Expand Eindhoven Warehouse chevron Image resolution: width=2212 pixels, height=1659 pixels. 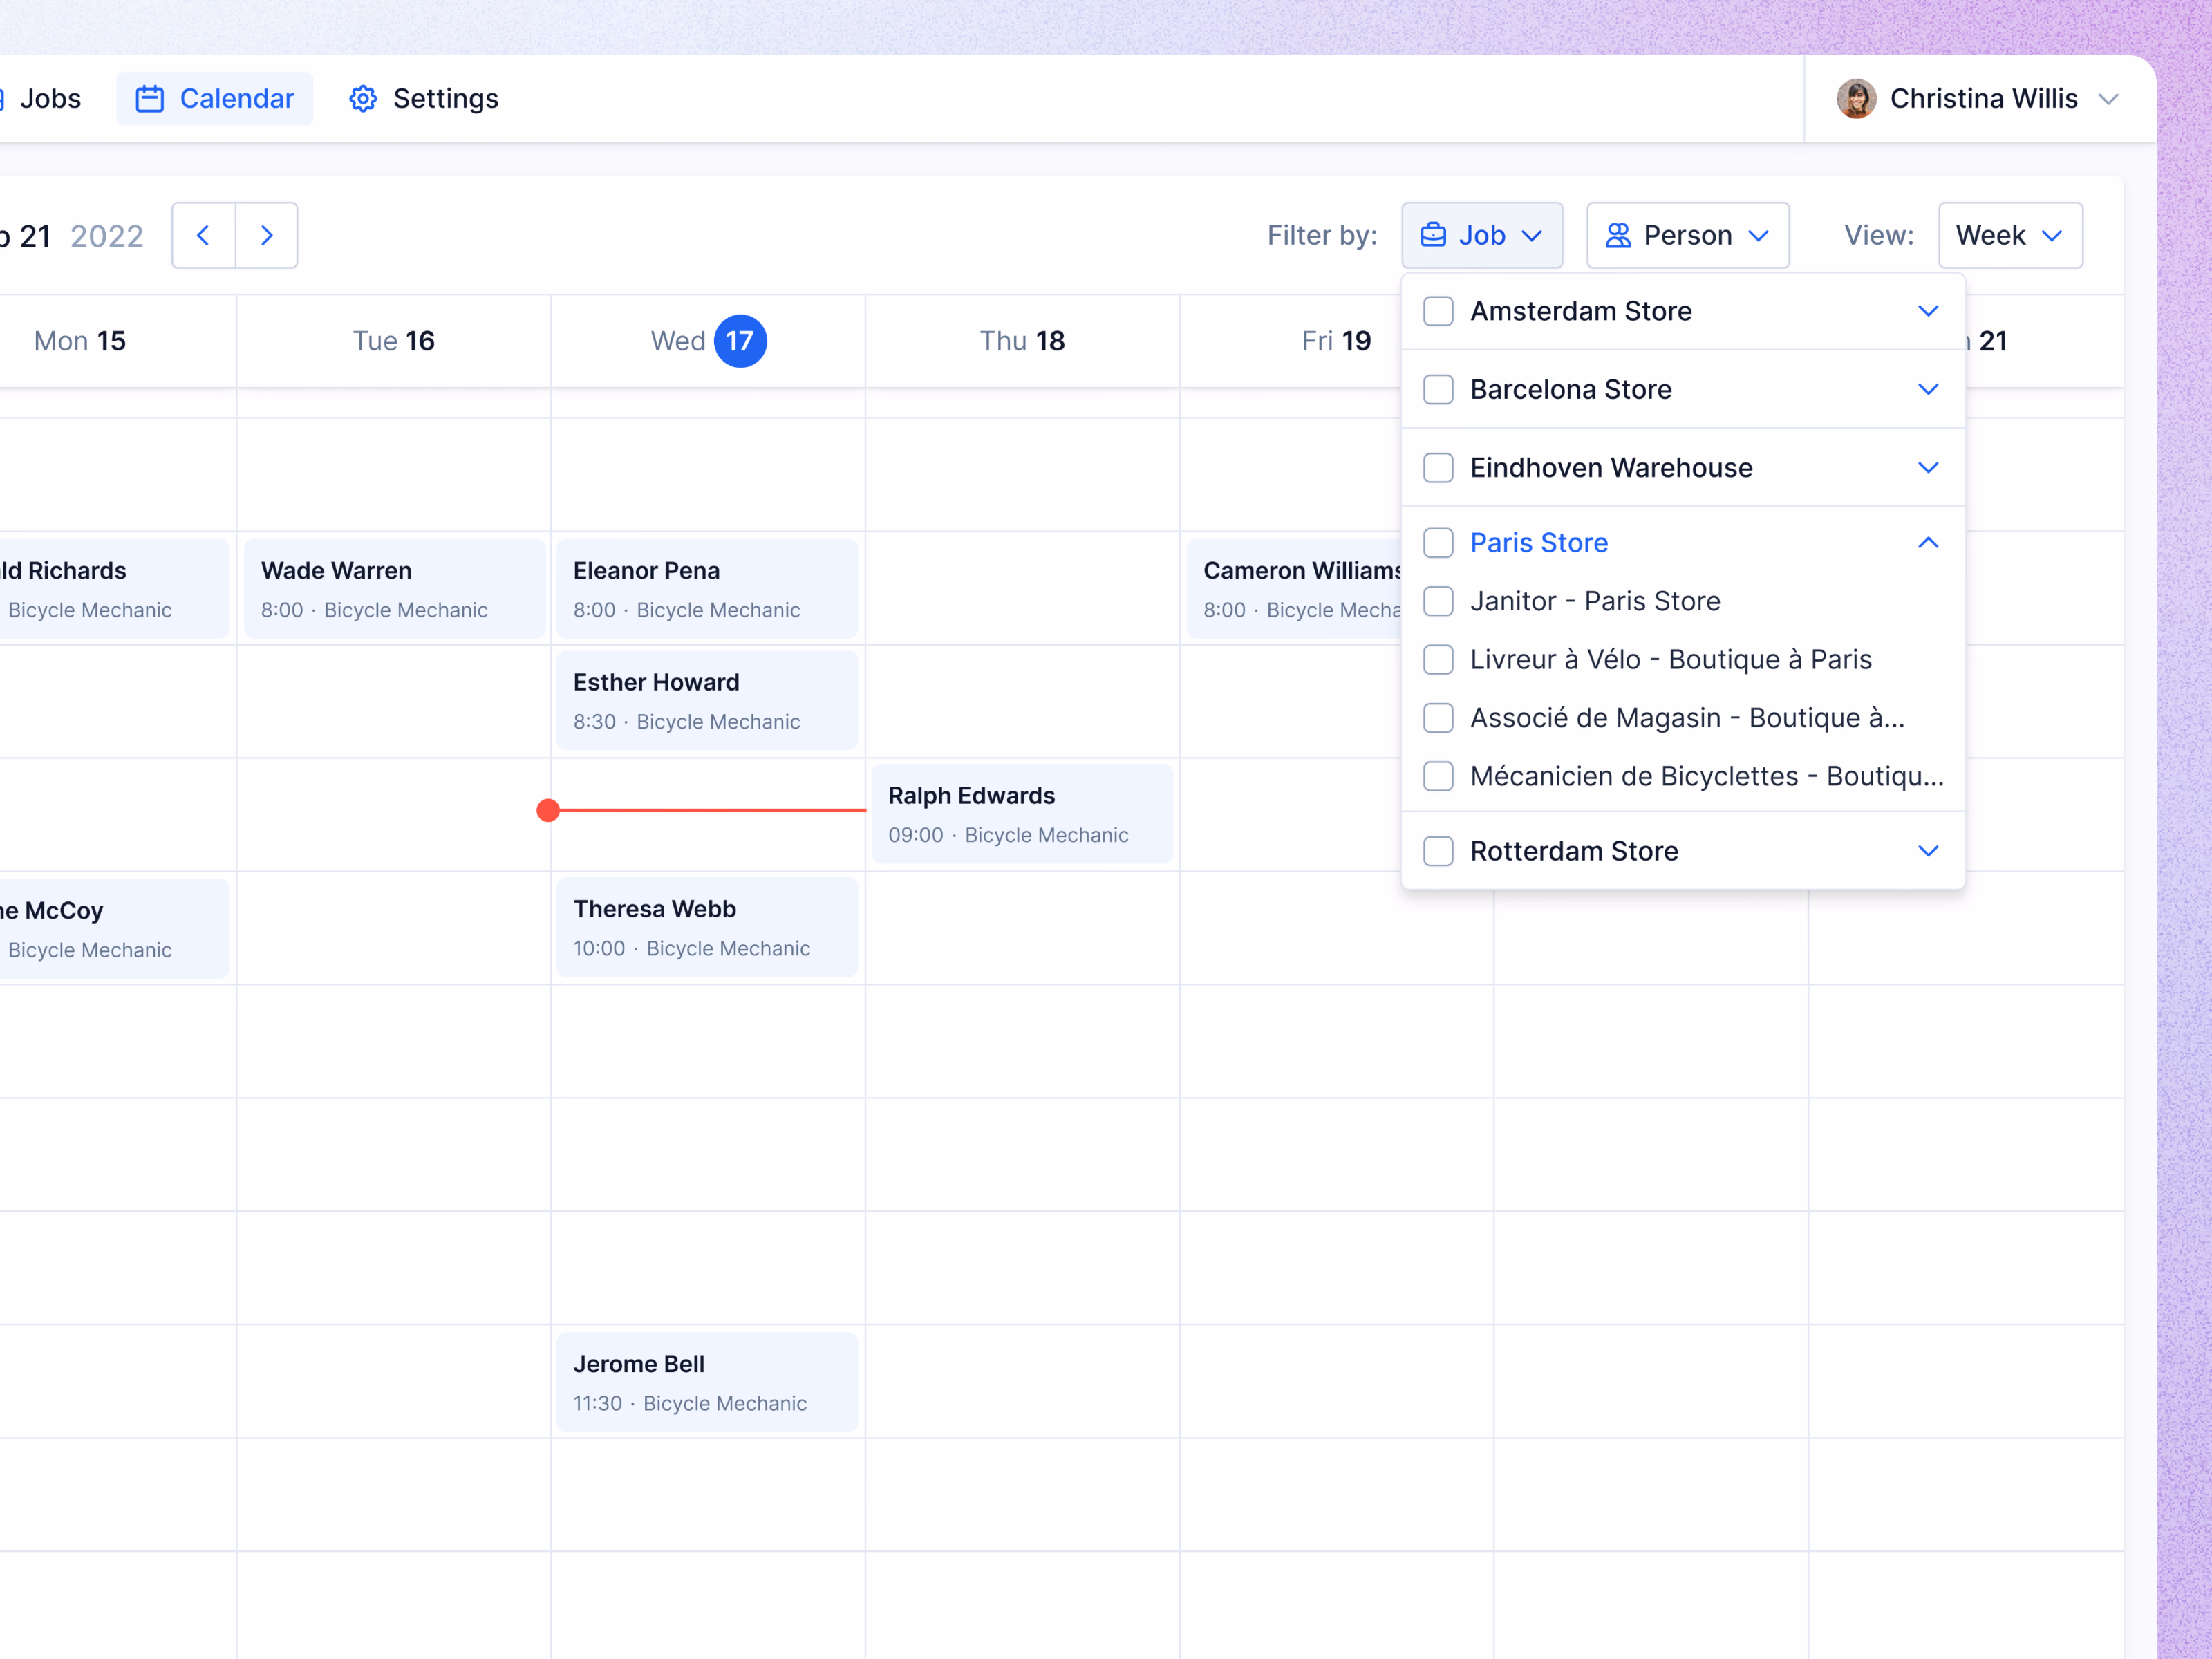click(1928, 468)
